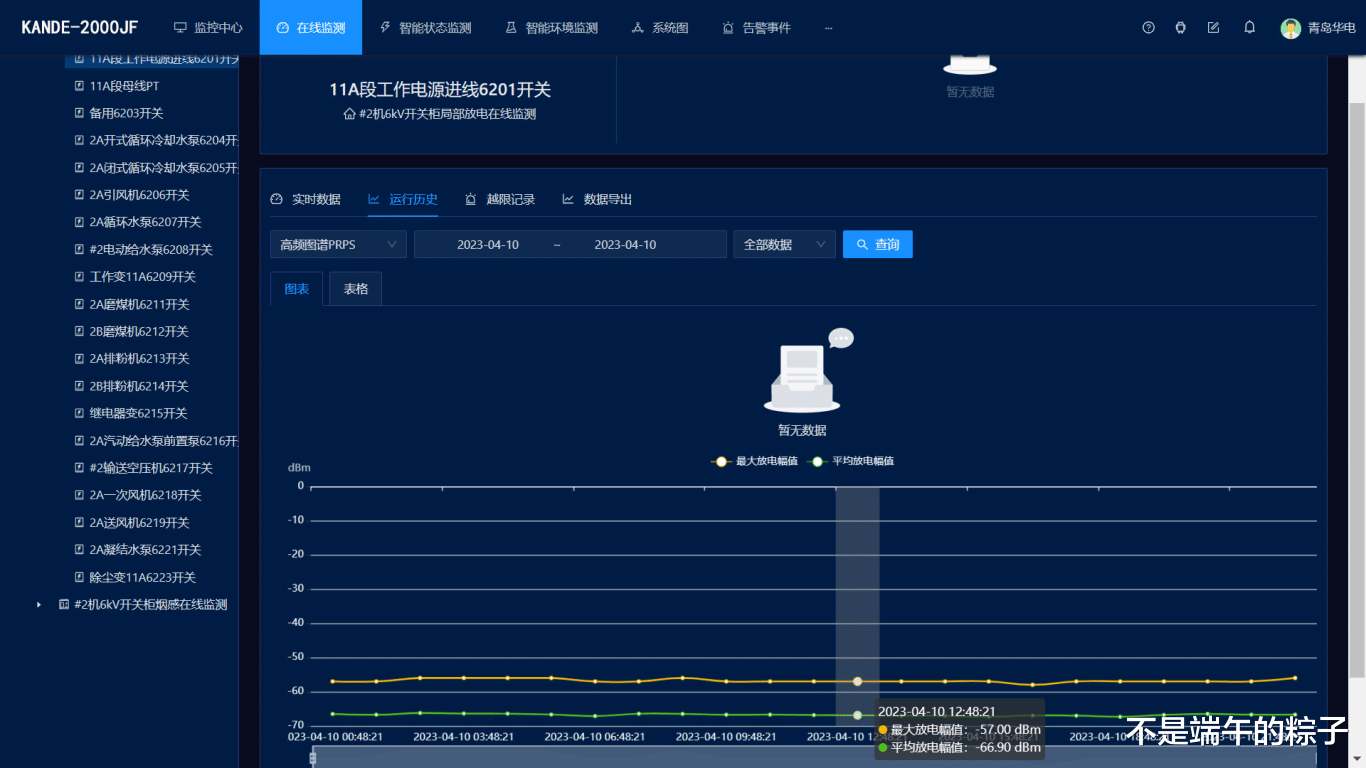
Task: Click the 查询 search button
Action: tap(878, 245)
